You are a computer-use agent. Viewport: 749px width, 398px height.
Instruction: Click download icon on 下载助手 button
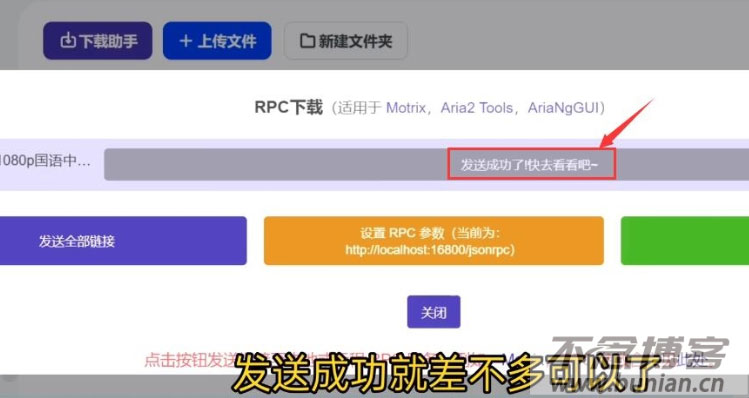point(68,41)
